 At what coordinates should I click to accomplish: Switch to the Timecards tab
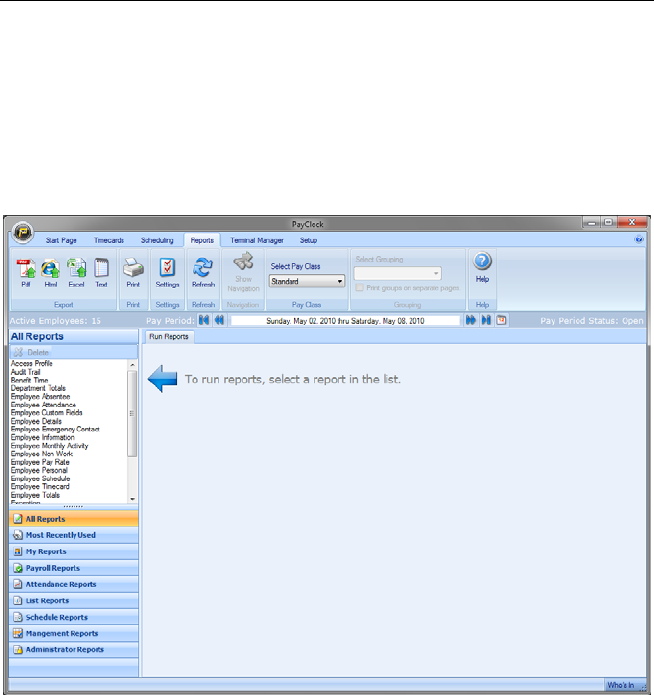[x=109, y=240]
